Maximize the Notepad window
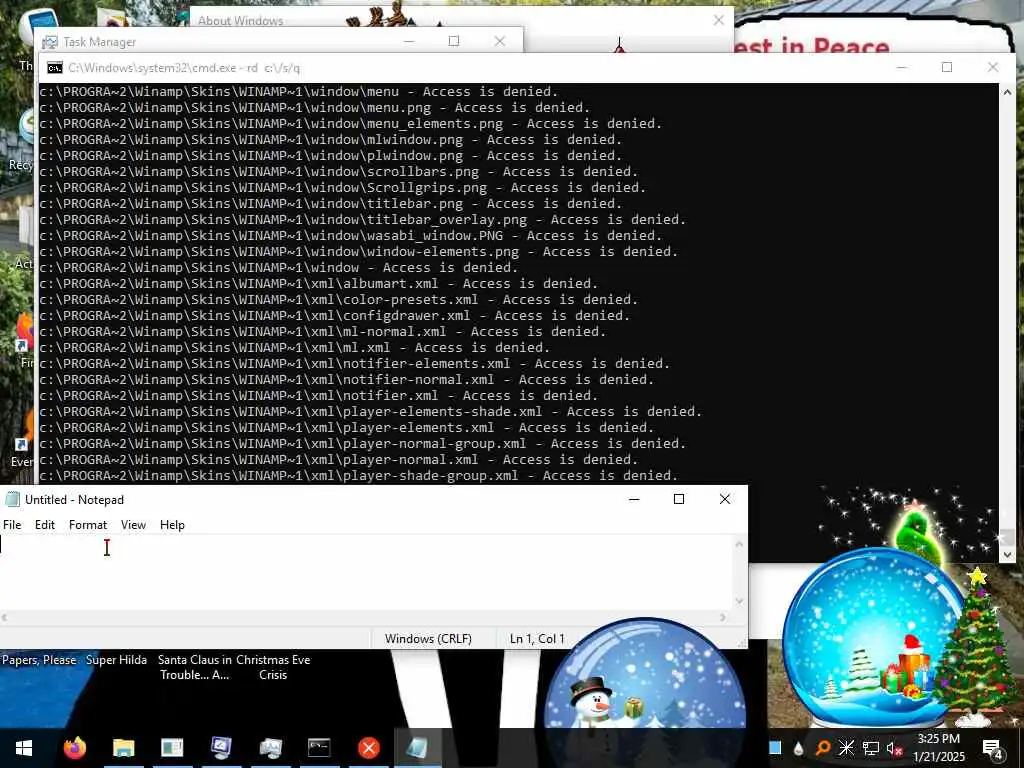Viewport: 1024px width, 768px height. pos(679,499)
